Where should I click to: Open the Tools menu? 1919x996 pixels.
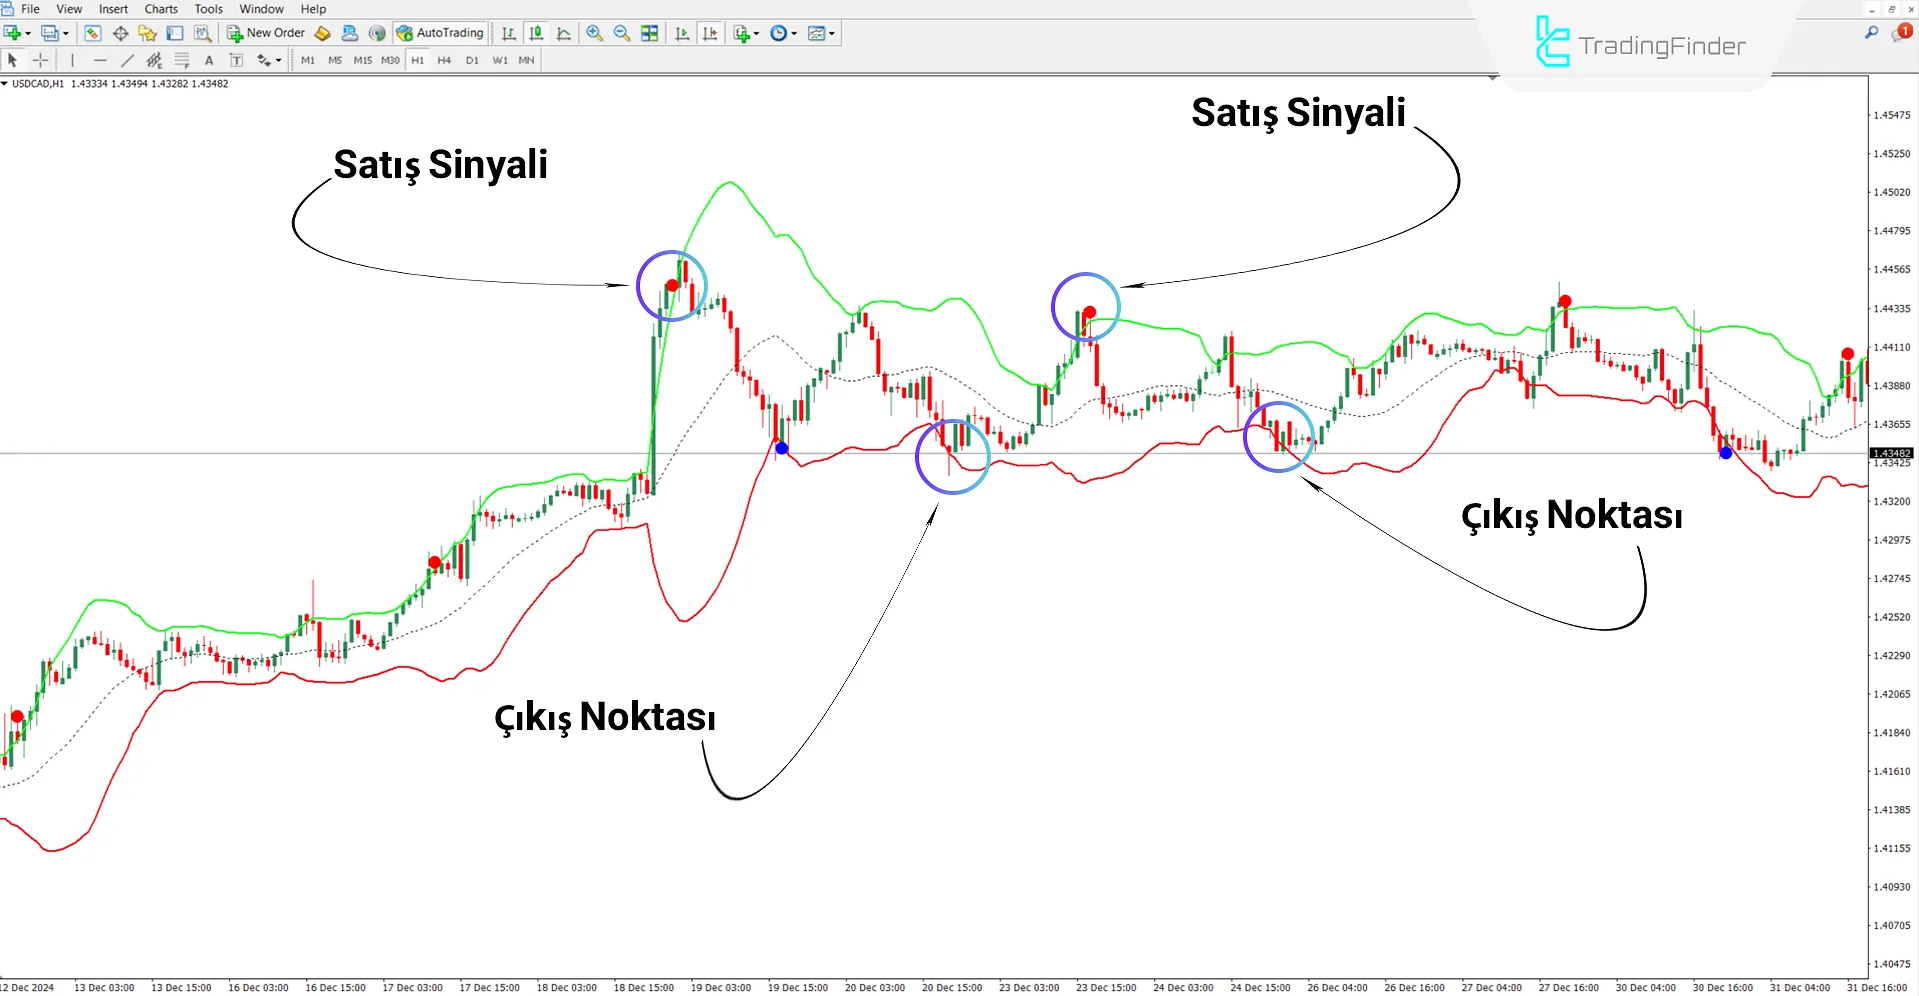(x=207, y=9)
